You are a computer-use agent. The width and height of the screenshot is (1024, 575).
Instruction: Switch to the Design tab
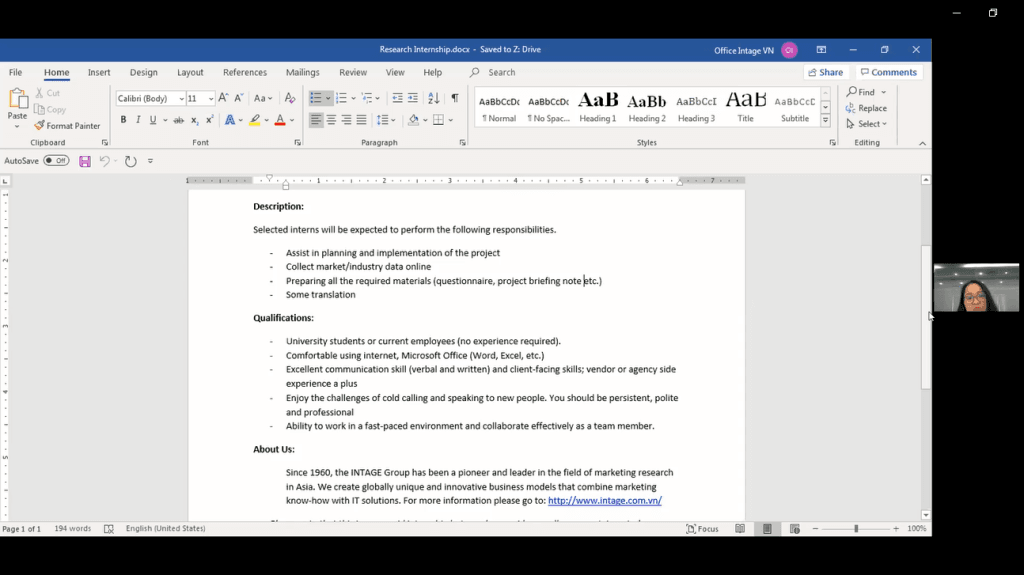click(144, 72)
